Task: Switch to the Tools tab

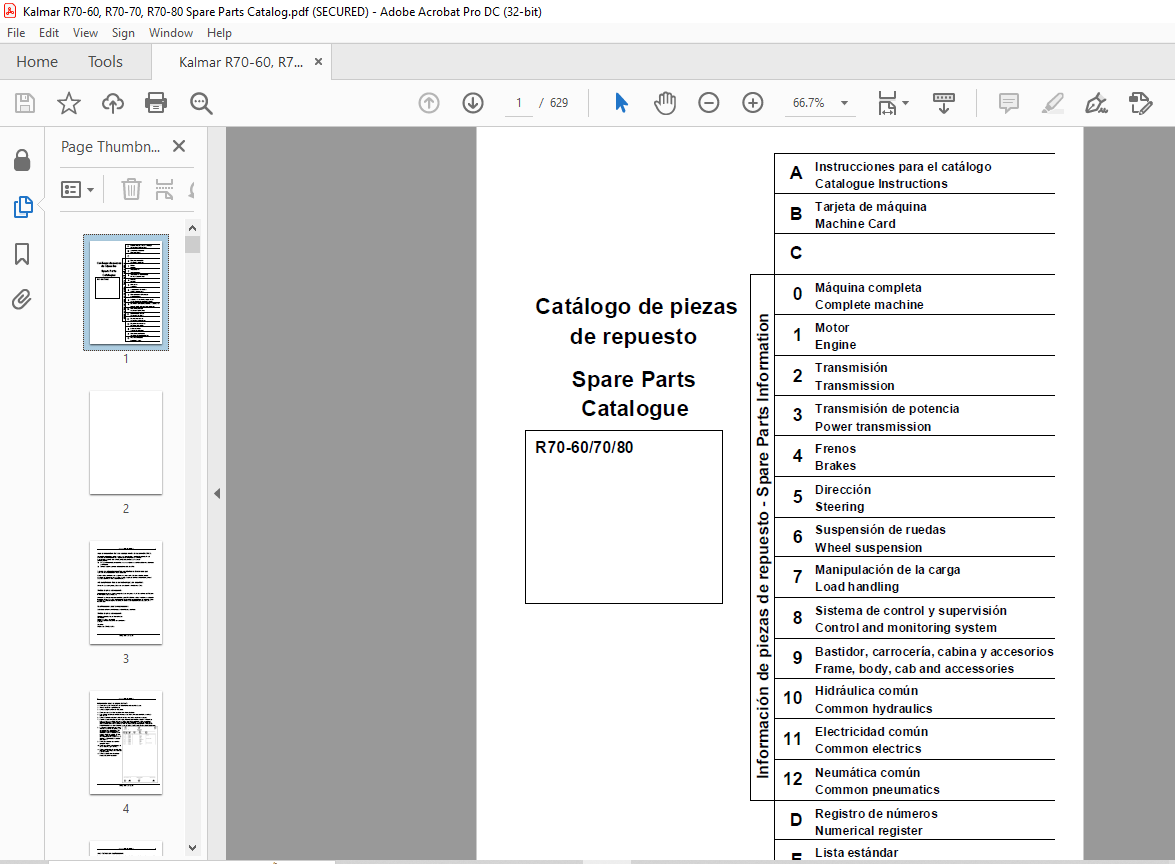Action: (x=105, y=61)
